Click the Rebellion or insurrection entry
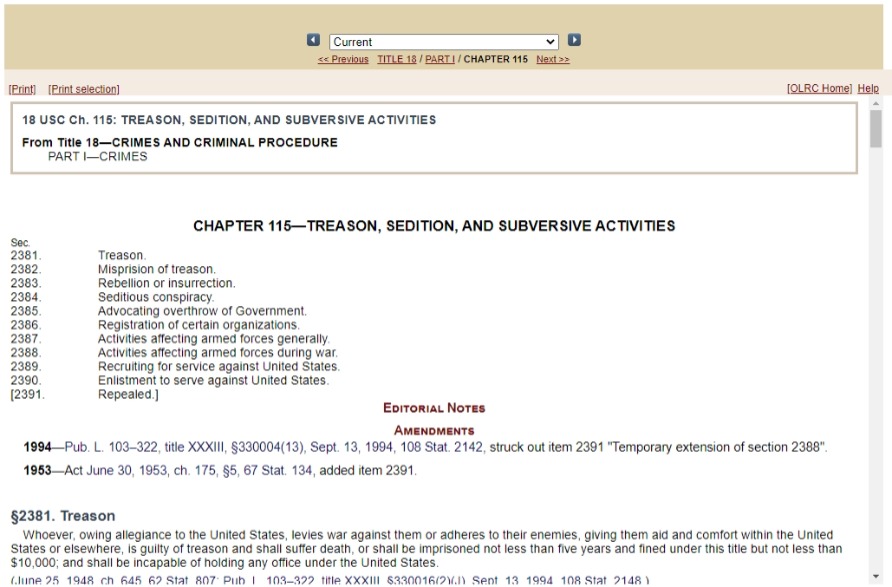892x587 pixels. [x=166, y=283]
